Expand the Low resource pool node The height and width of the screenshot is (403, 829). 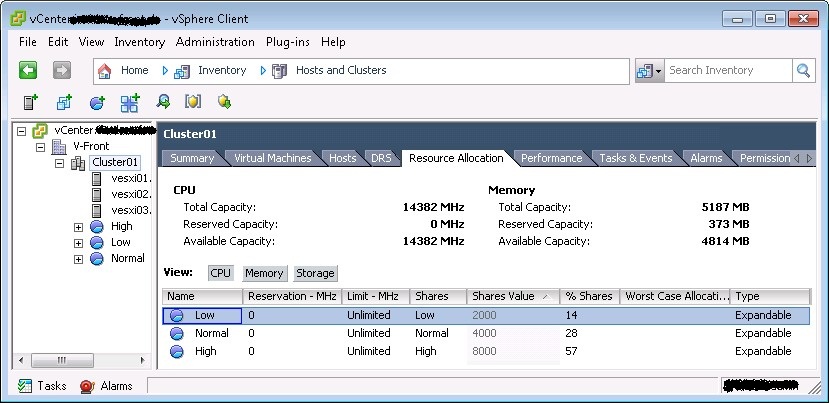[x=78, y=243]
